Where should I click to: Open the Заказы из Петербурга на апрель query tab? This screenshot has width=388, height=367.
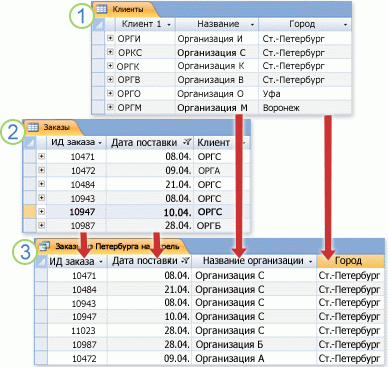coord(112,246)
